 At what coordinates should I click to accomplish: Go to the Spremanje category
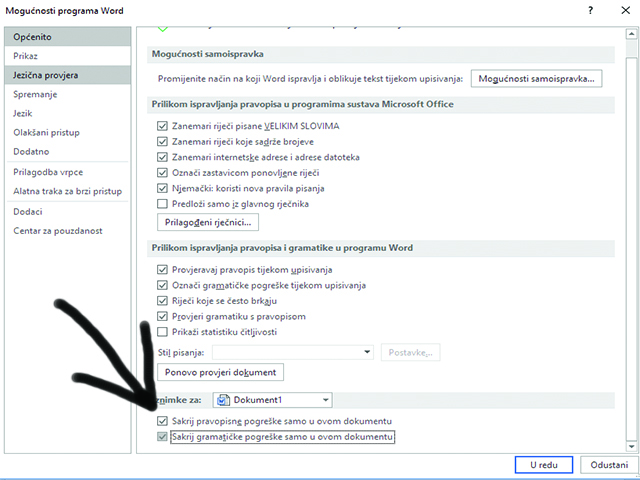click(x=68, y=94)
